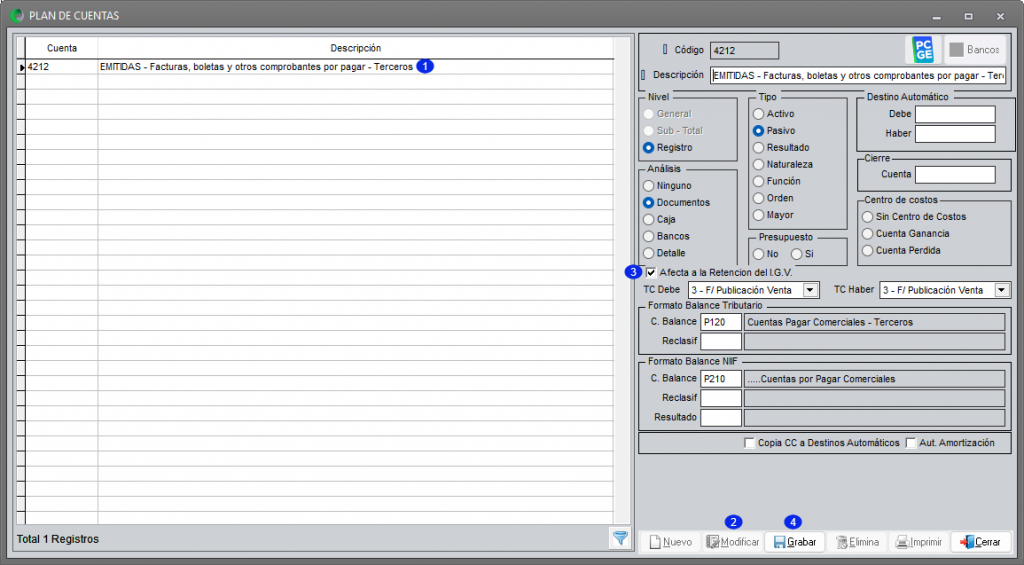Click NIIF Reclasif code field
Screen dimensions: 1024x565
(x=721, y=398)
